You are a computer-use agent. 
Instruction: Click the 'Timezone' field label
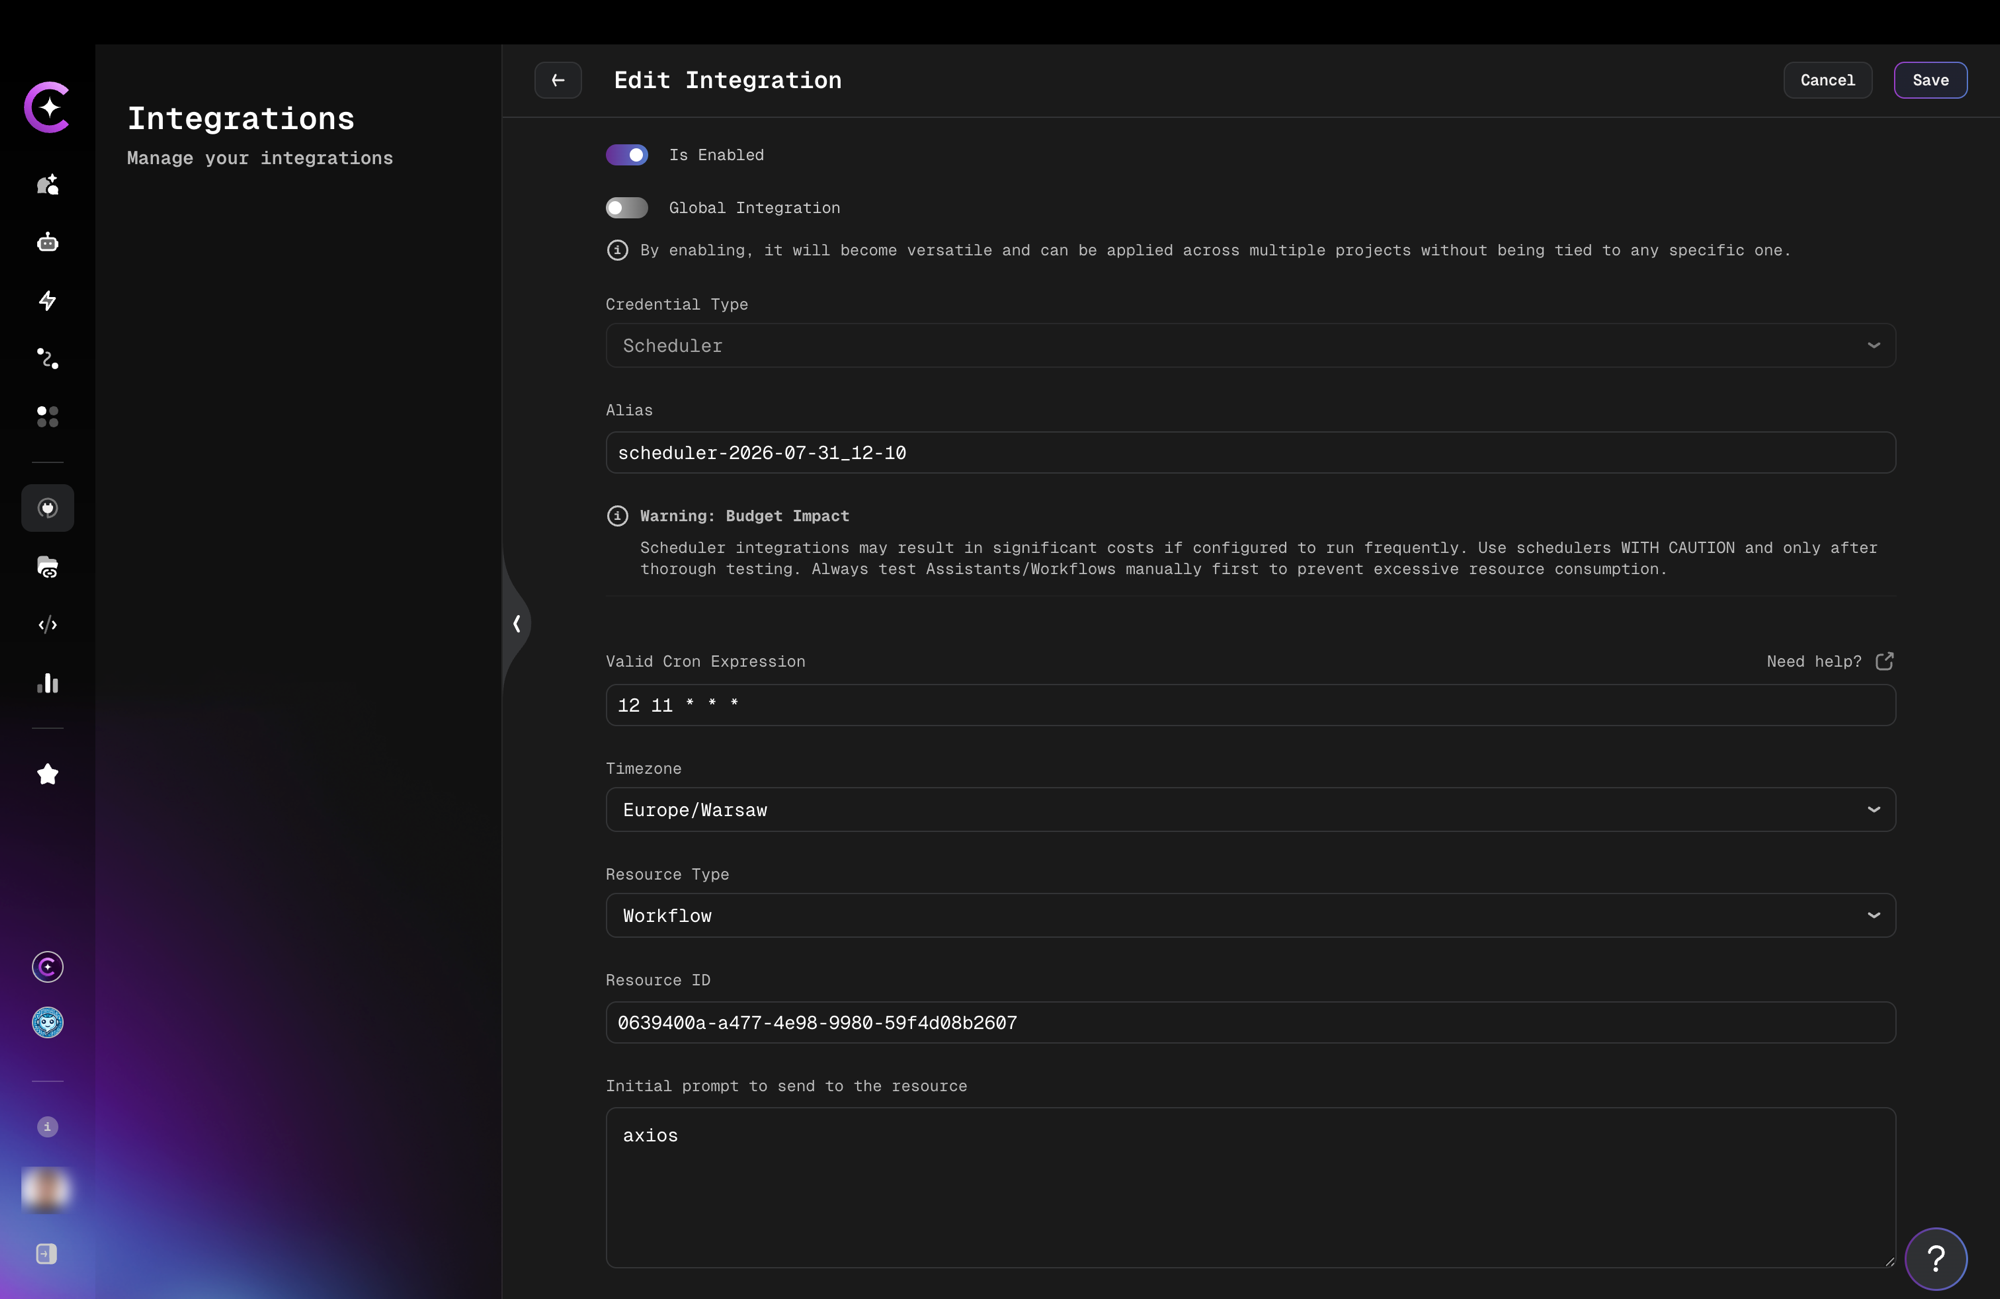pyautogui.click(x=644, y=768)
